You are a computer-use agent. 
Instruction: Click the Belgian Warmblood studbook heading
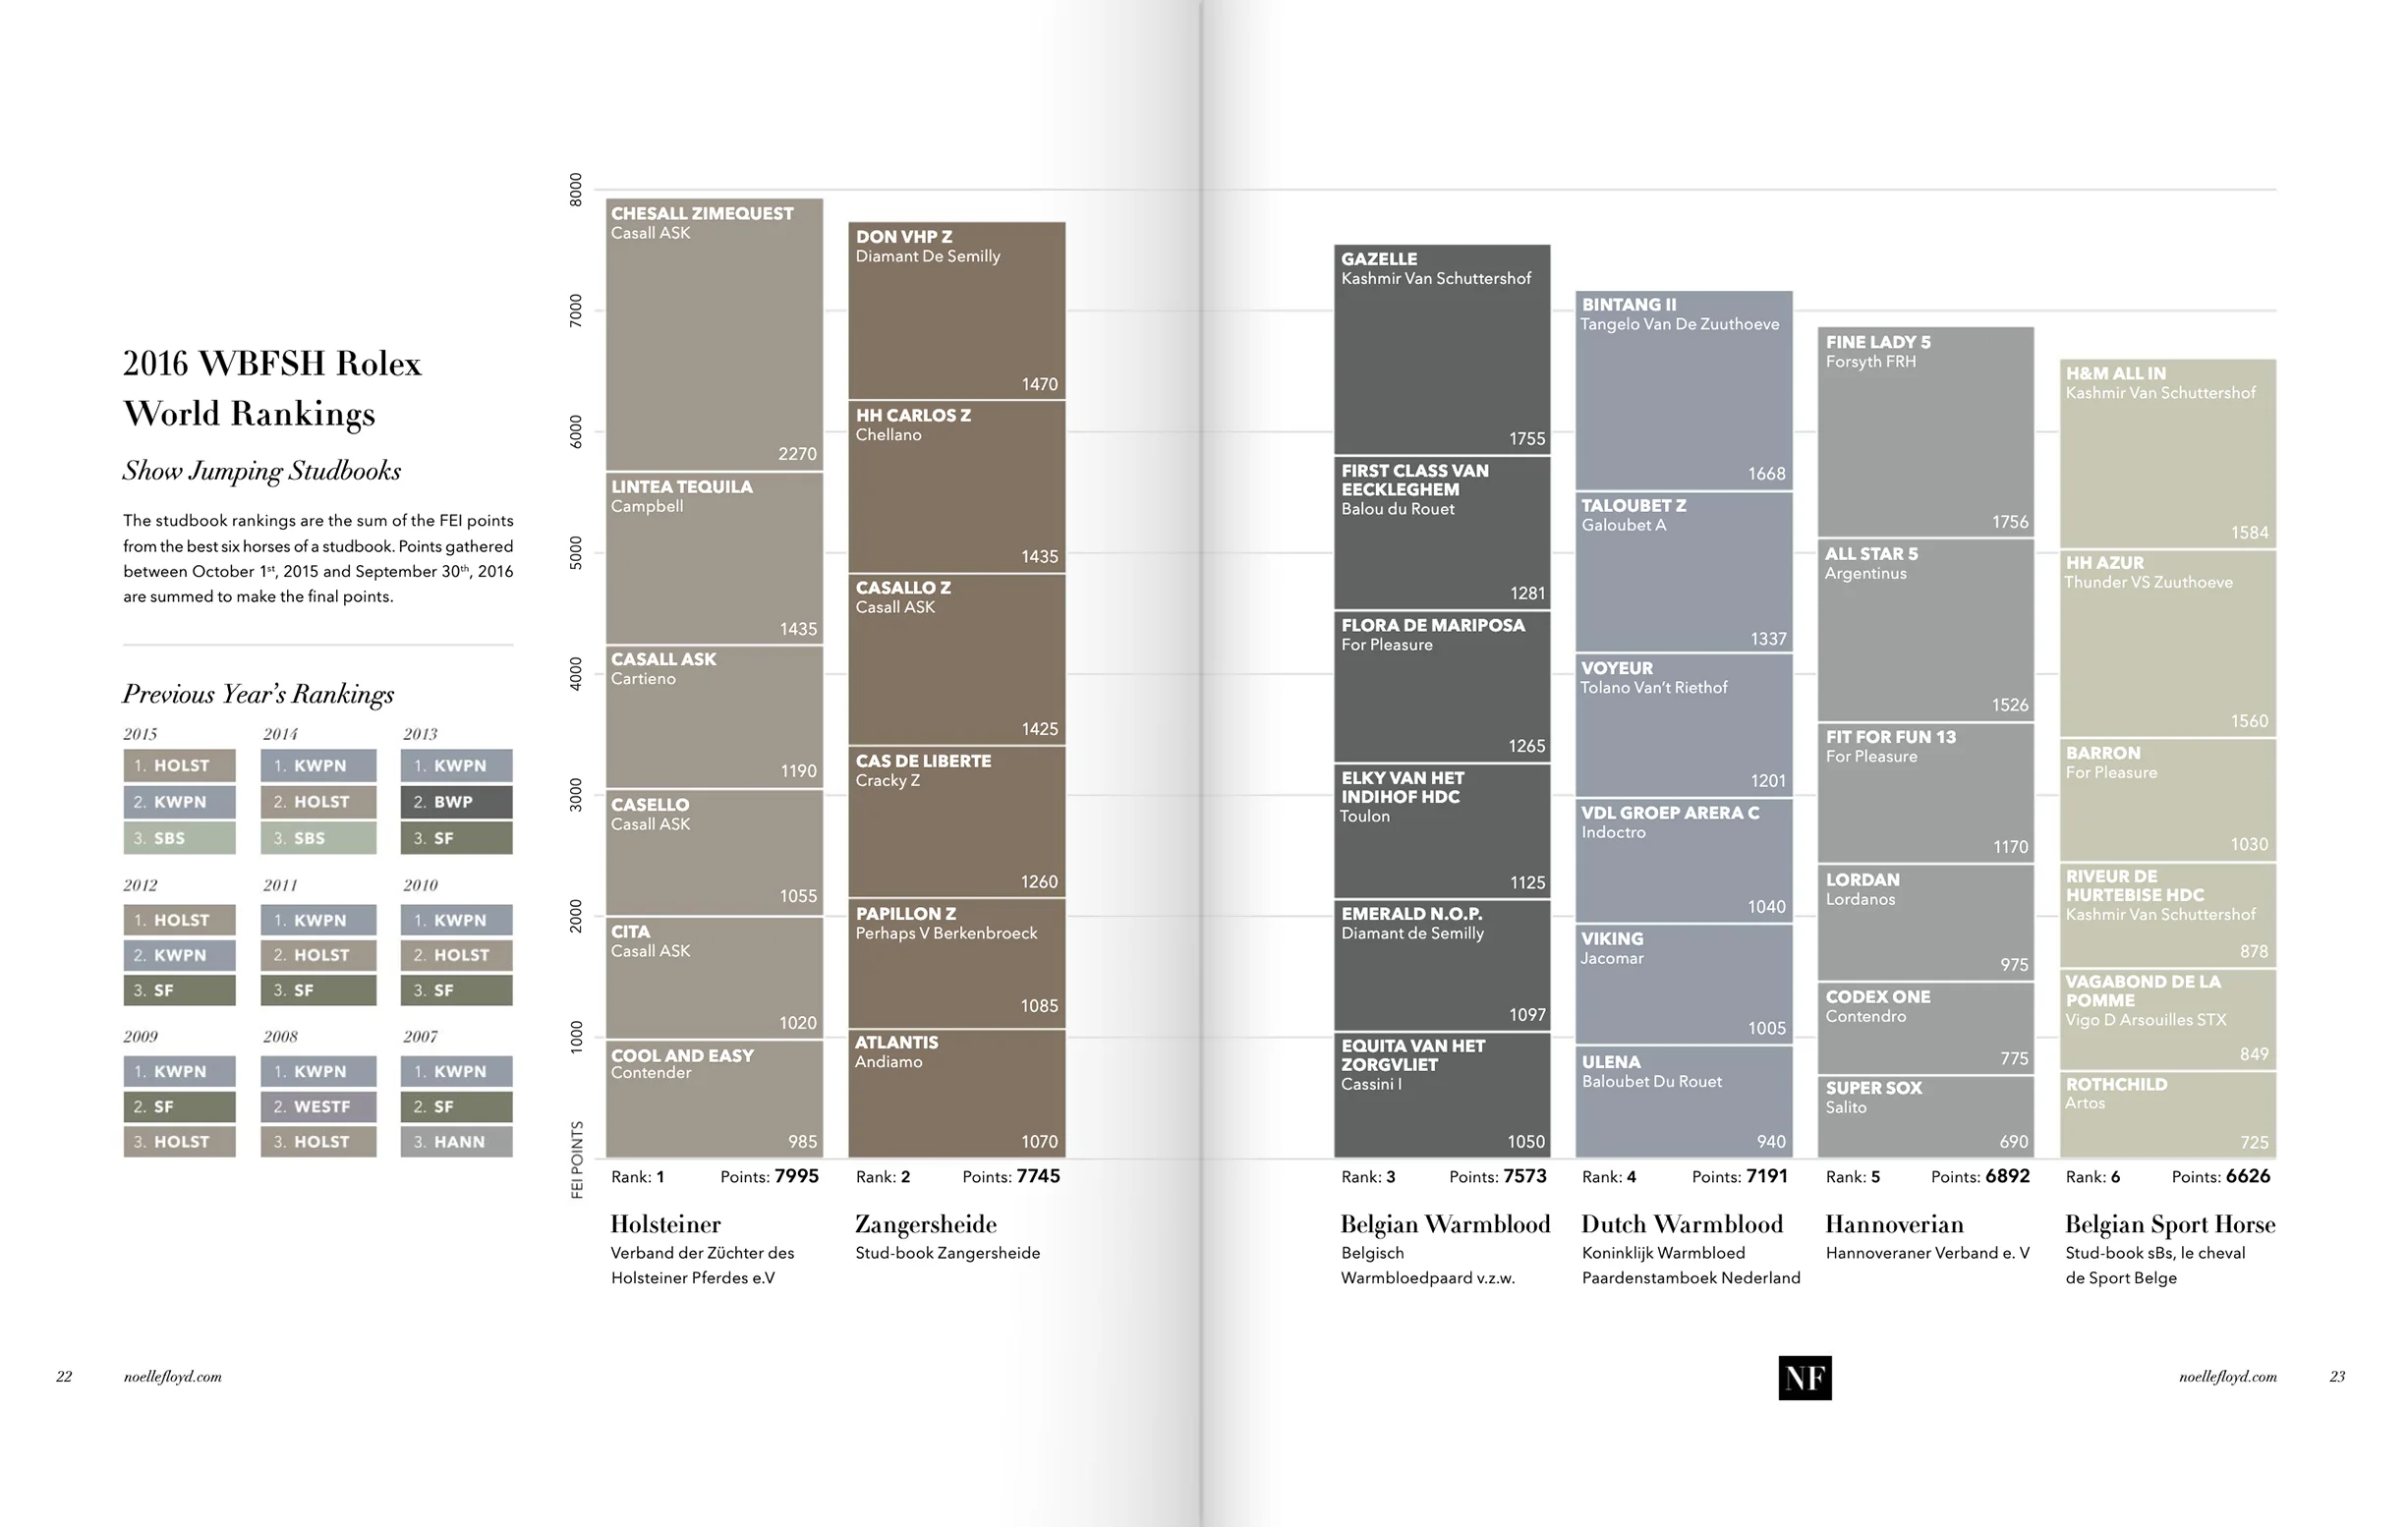pos(1445,1224)
